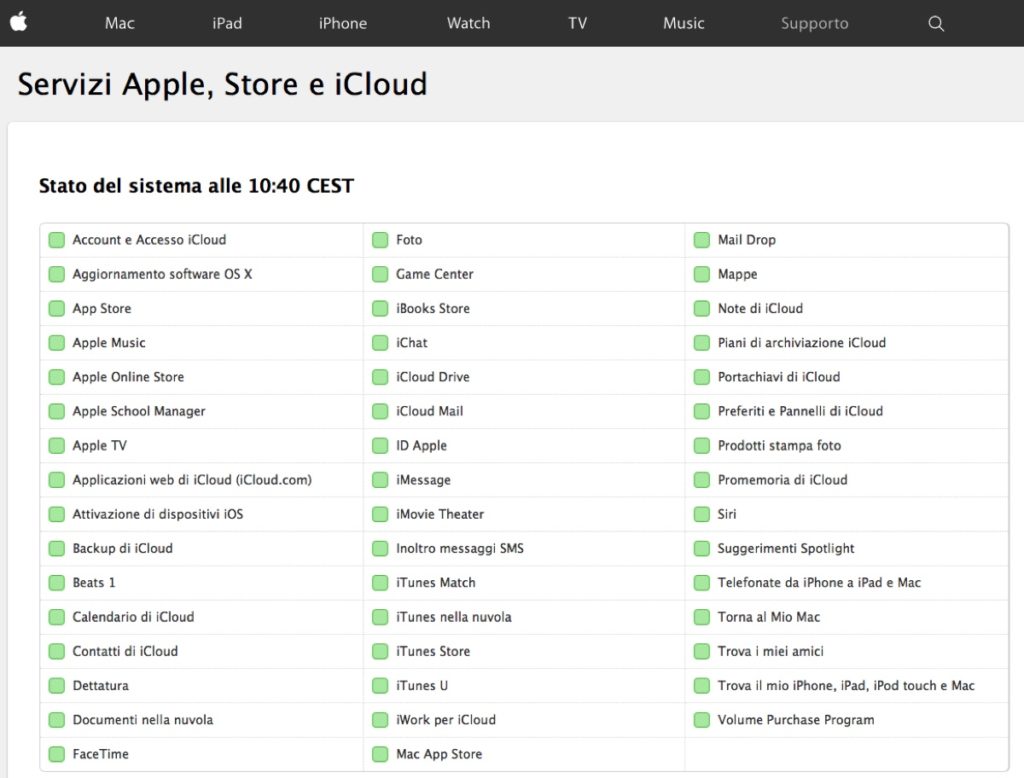The height and width of the screenshot is (778, 1024).
Task: Open the search icon in the navigation bar
Action: point(935,23)
